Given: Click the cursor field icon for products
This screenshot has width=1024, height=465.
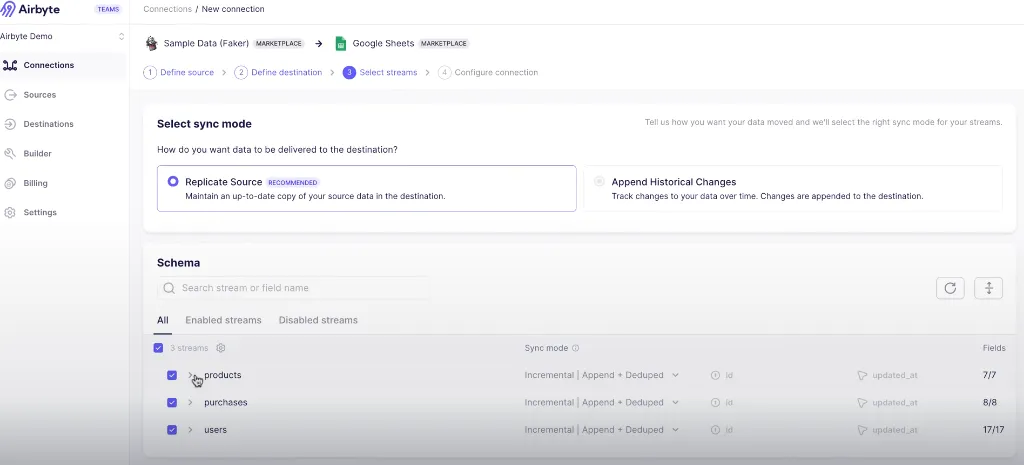Looking at the screenshot, I should pyautogui.click(x=862, y=376).
